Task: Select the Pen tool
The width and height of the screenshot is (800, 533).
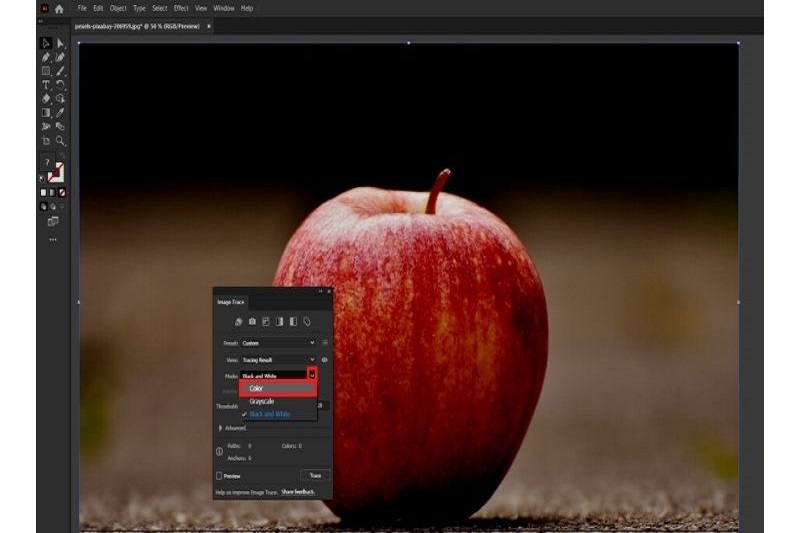Action: 46,57
